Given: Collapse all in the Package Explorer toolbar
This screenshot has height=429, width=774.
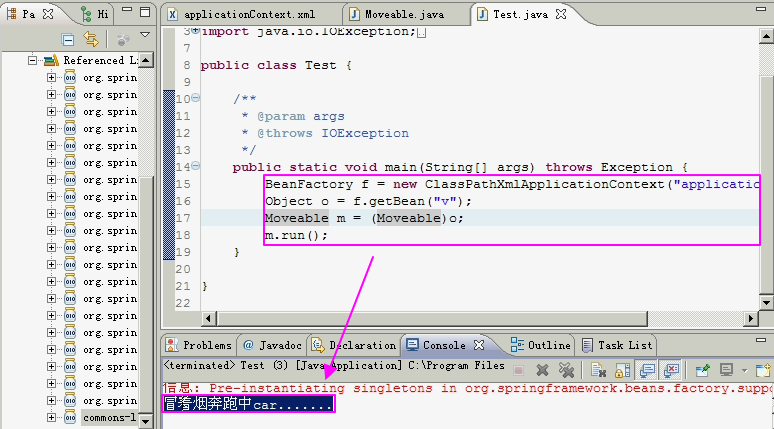Looking at the screenshot, I should 68,39.
